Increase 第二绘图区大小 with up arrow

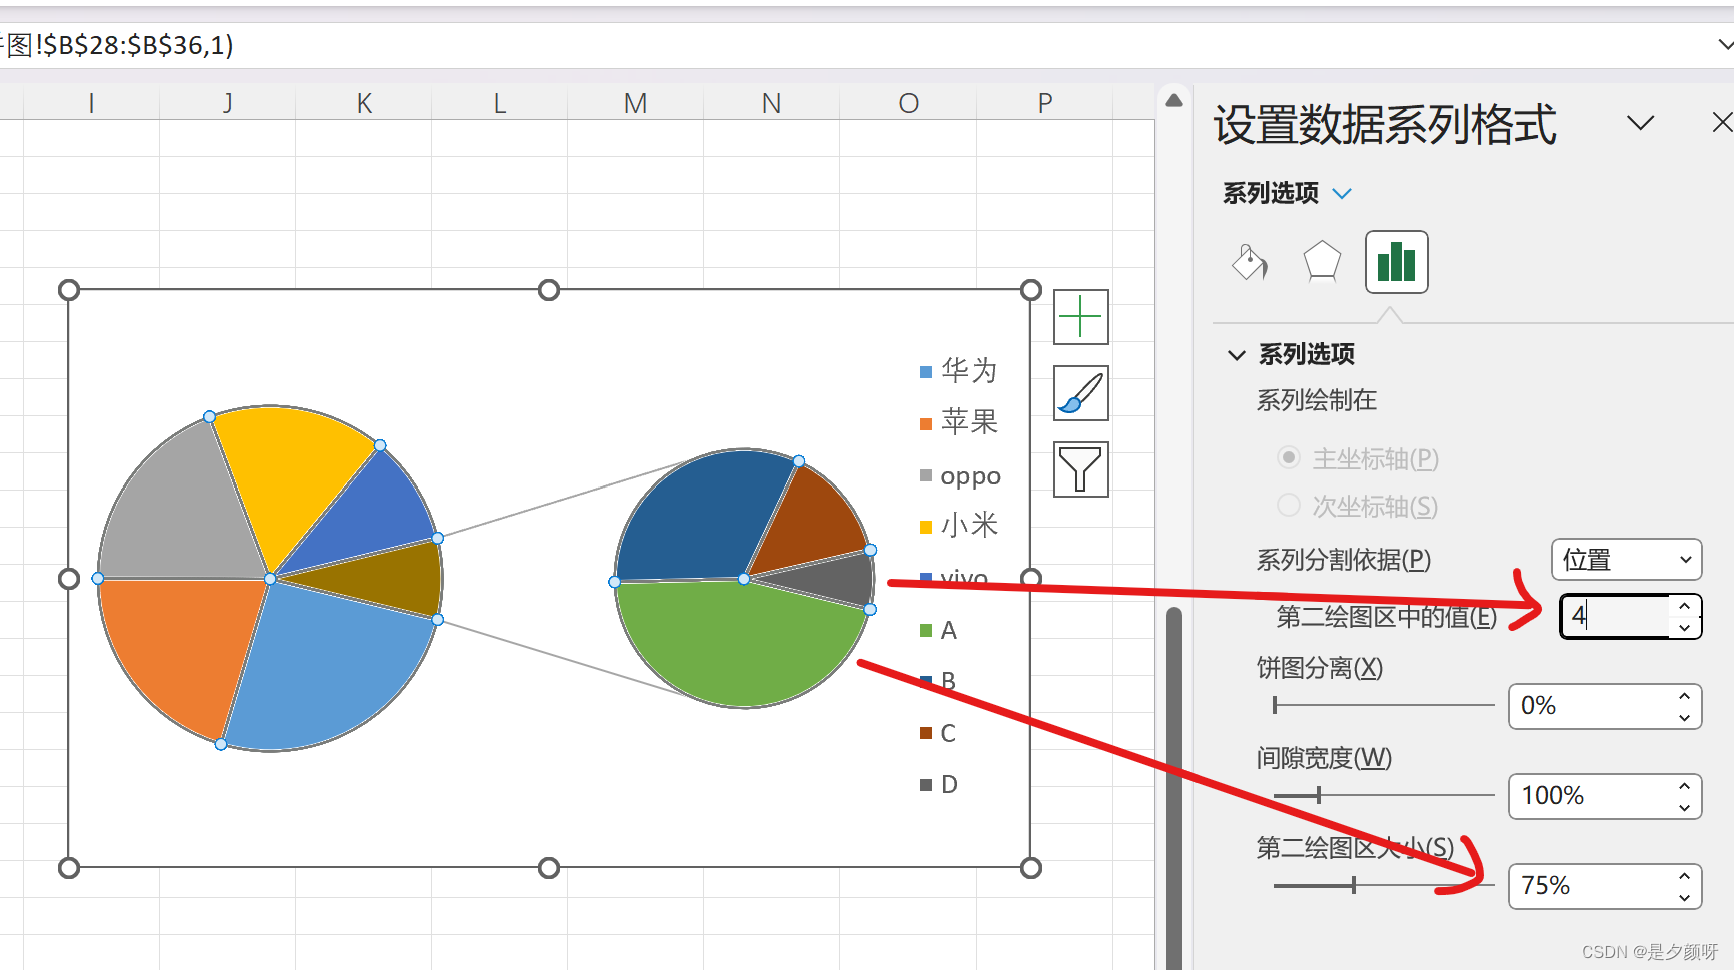tap(1685, 876)
